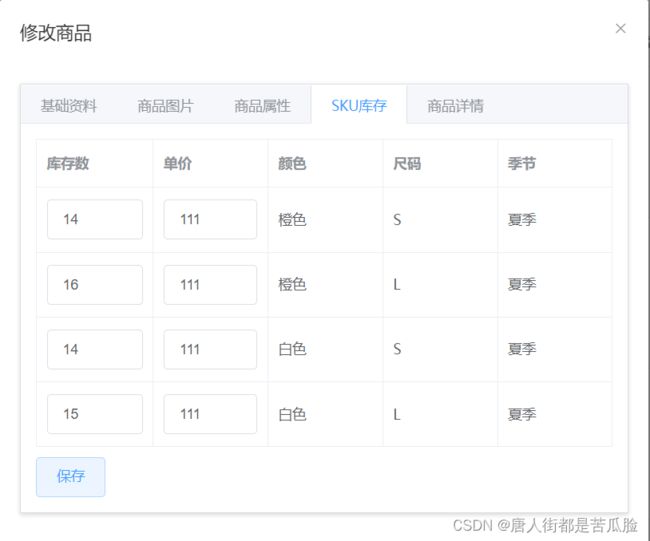Close the 修改商品 dialog

point(620,29)
